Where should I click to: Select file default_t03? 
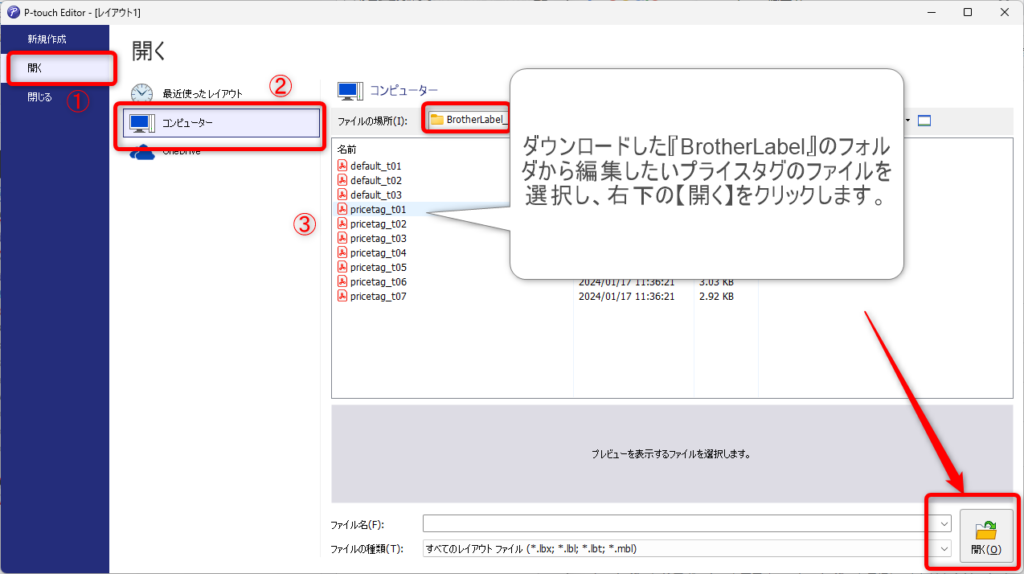(x=376, y=195)
